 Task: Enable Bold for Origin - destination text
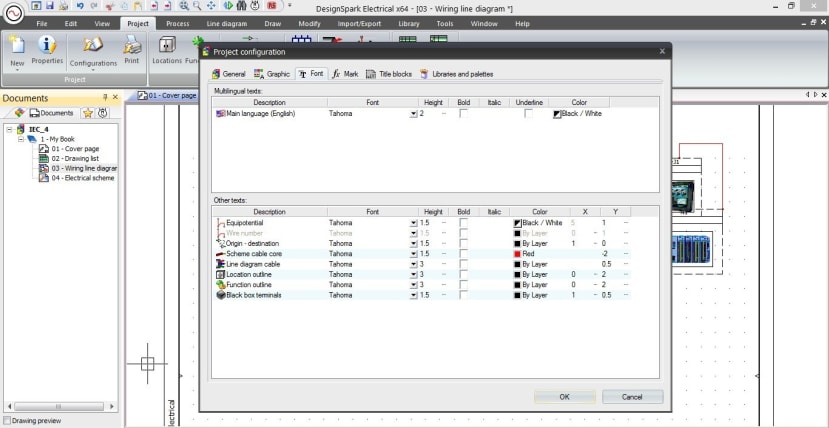[464, 244]
